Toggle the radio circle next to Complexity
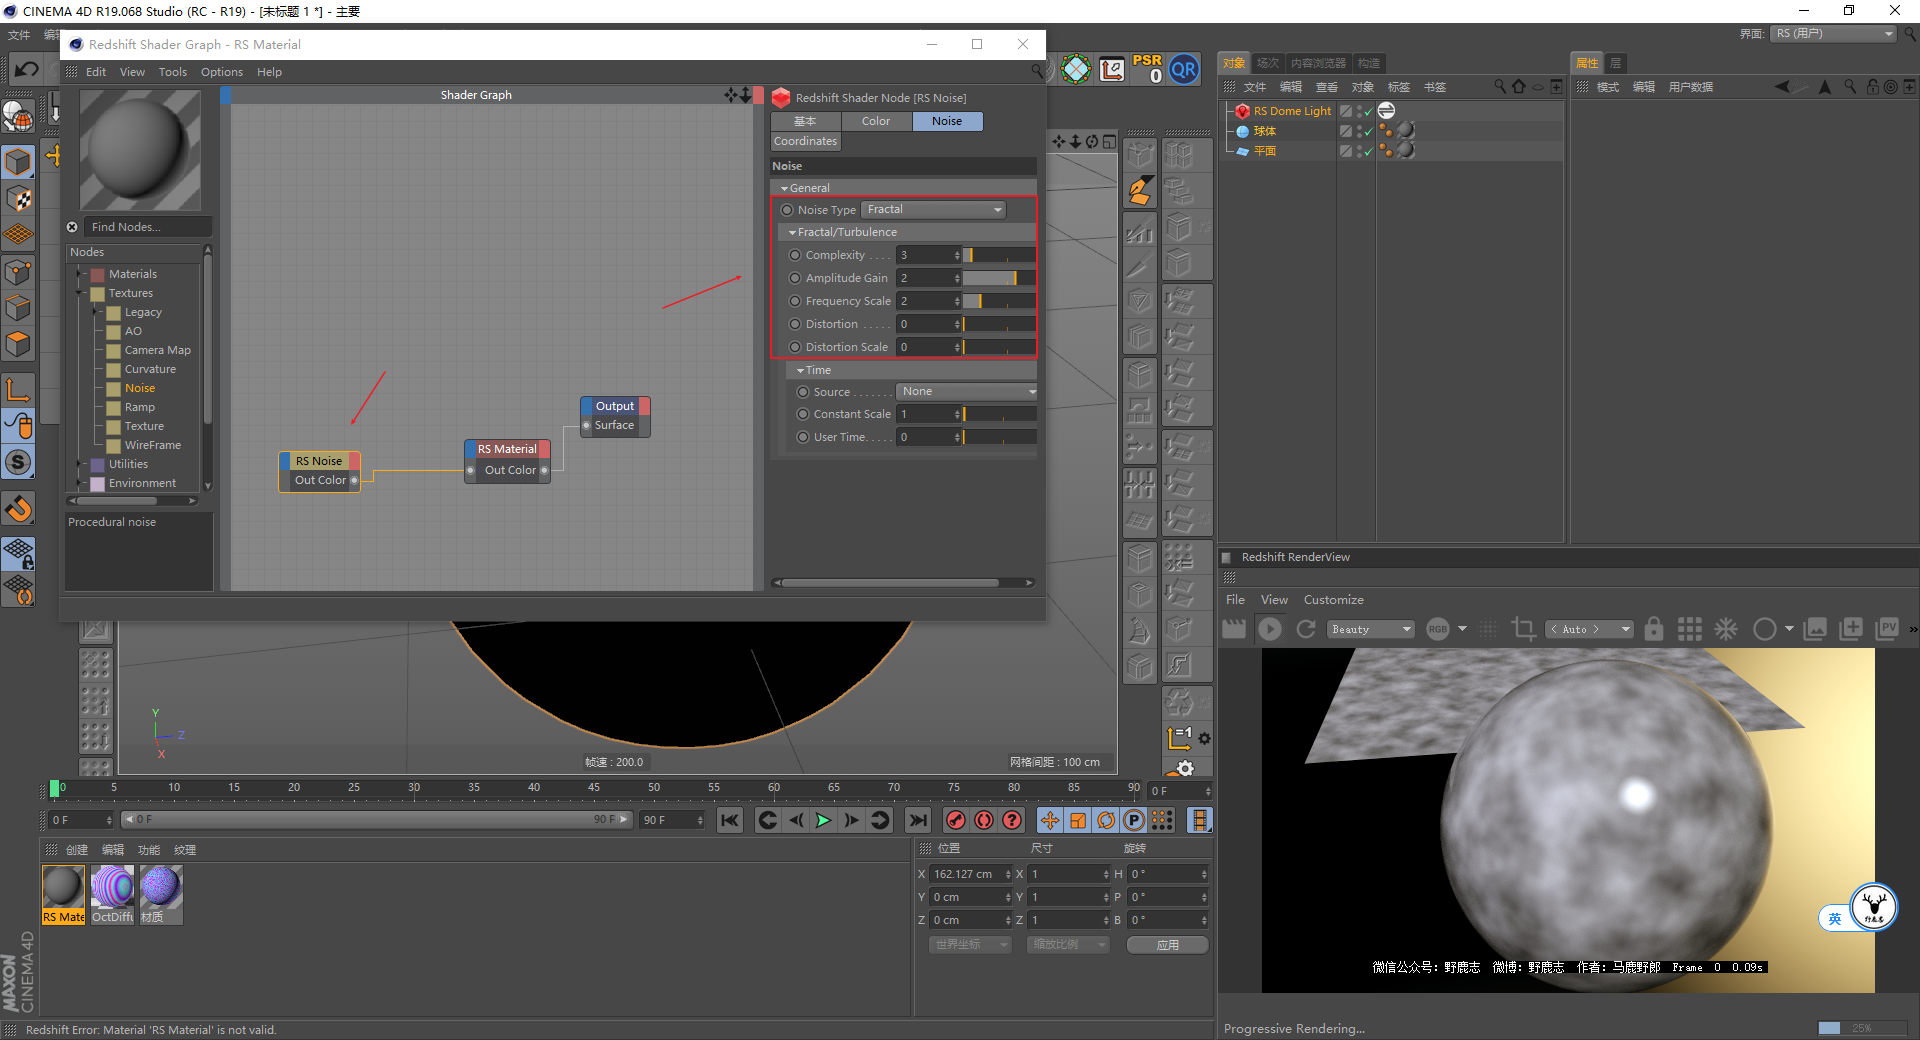This screenshot has width=1920, height=1040. pos(795,255)
